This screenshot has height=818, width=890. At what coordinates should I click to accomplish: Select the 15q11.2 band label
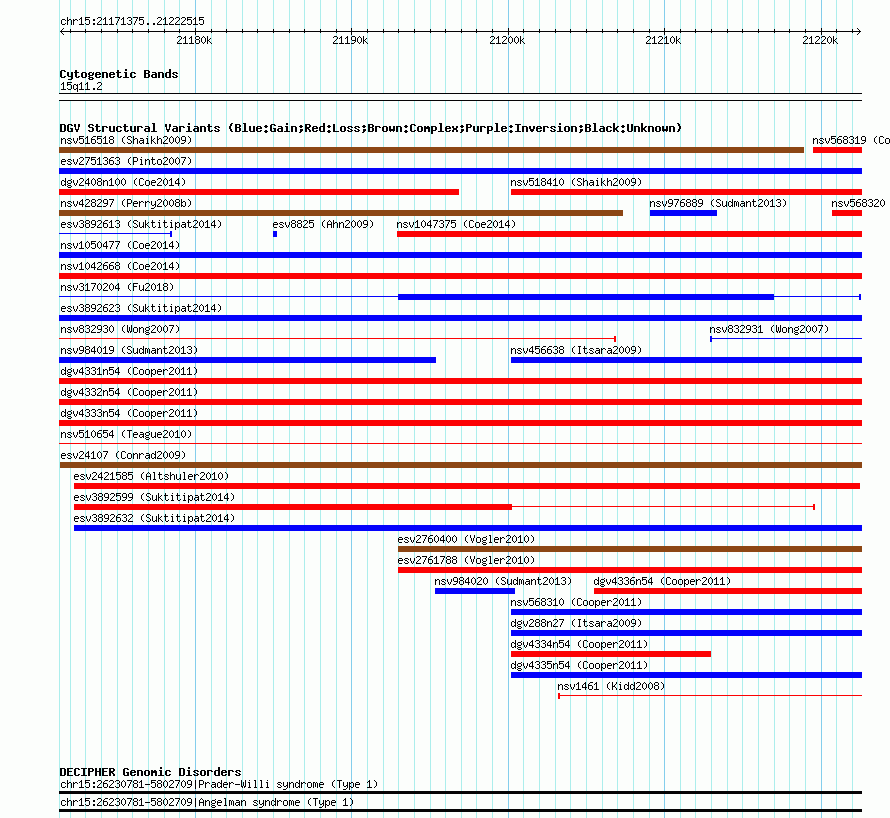tap(81, 86)
